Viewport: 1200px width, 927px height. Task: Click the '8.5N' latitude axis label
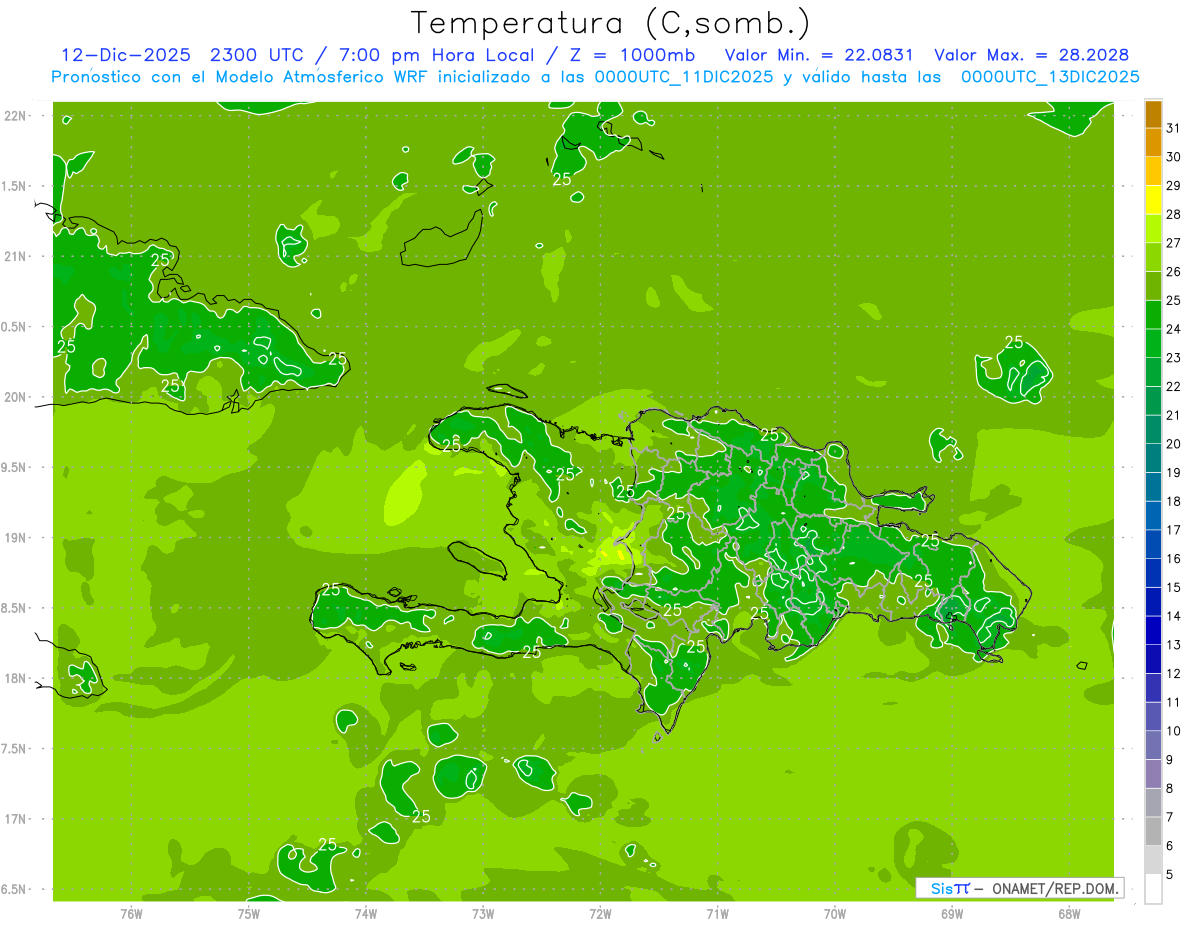point(15,608)
